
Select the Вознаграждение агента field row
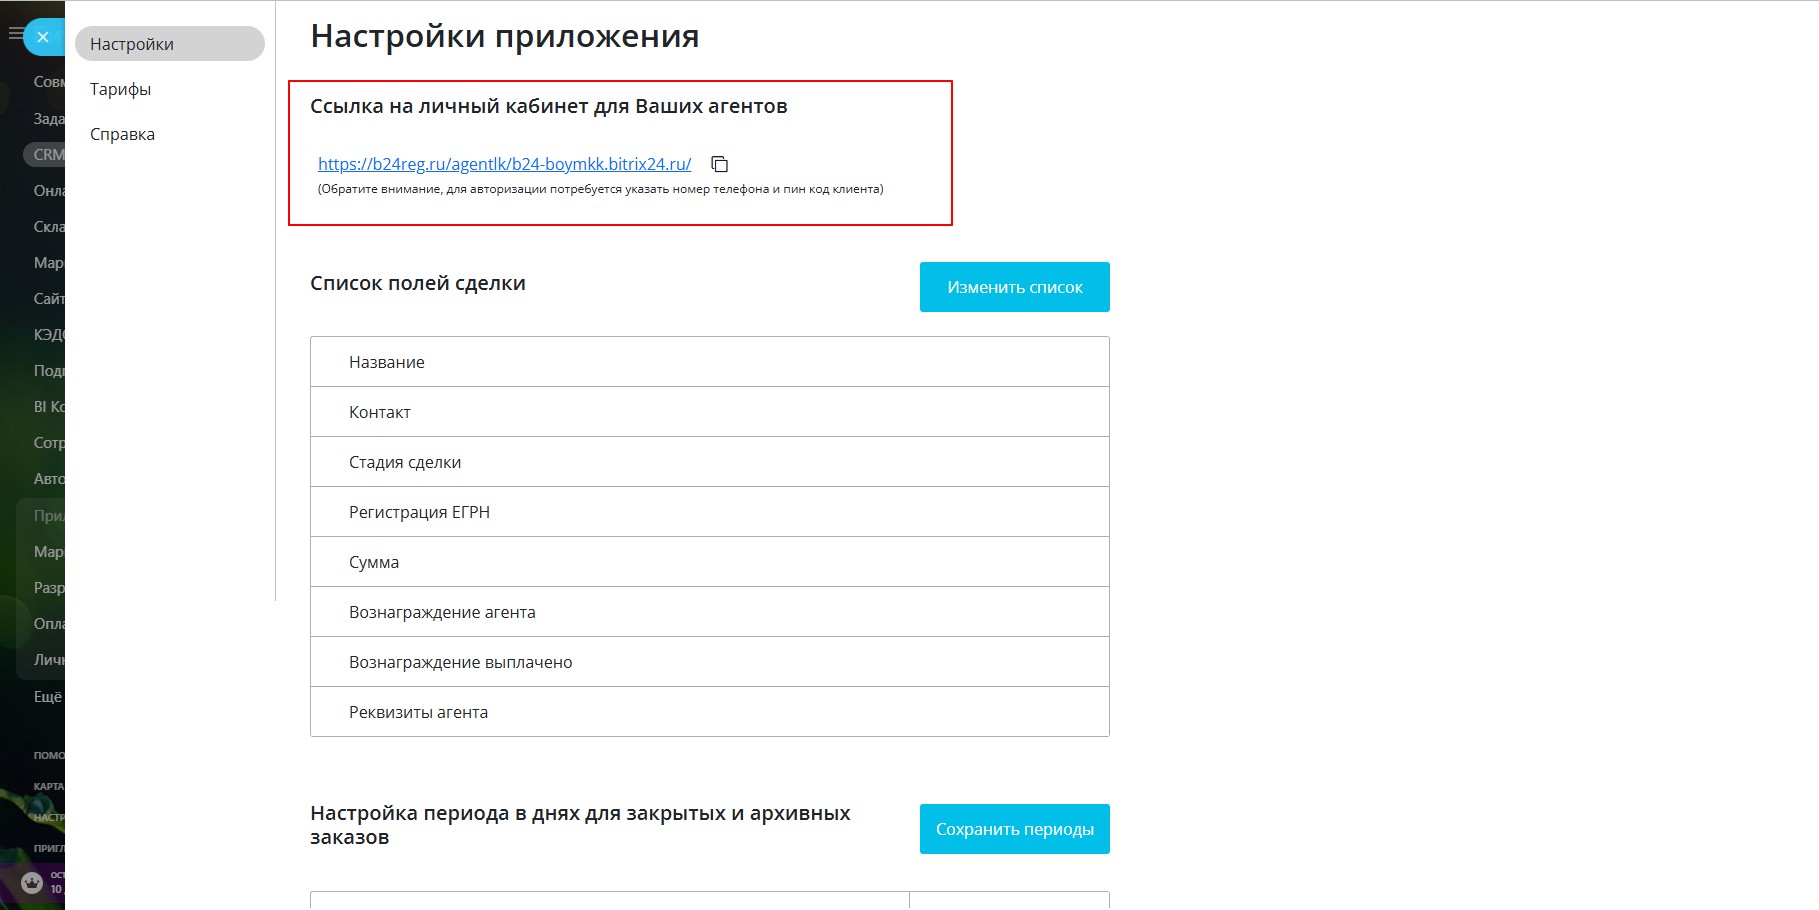click(x=710, y=612)
